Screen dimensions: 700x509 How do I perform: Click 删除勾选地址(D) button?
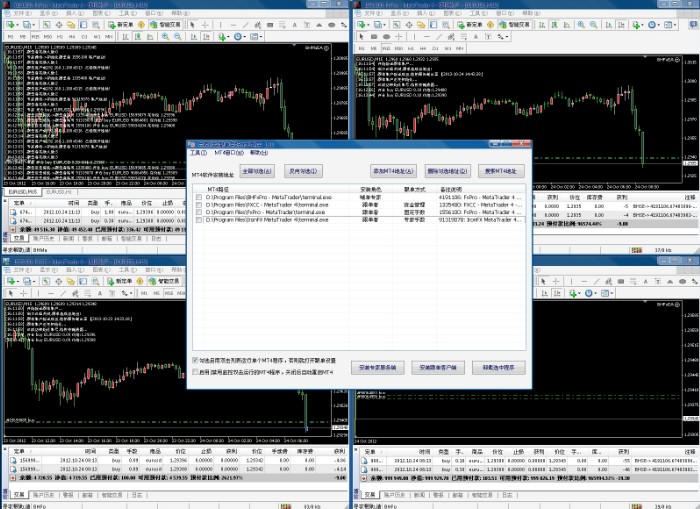(x=447, y=171)
